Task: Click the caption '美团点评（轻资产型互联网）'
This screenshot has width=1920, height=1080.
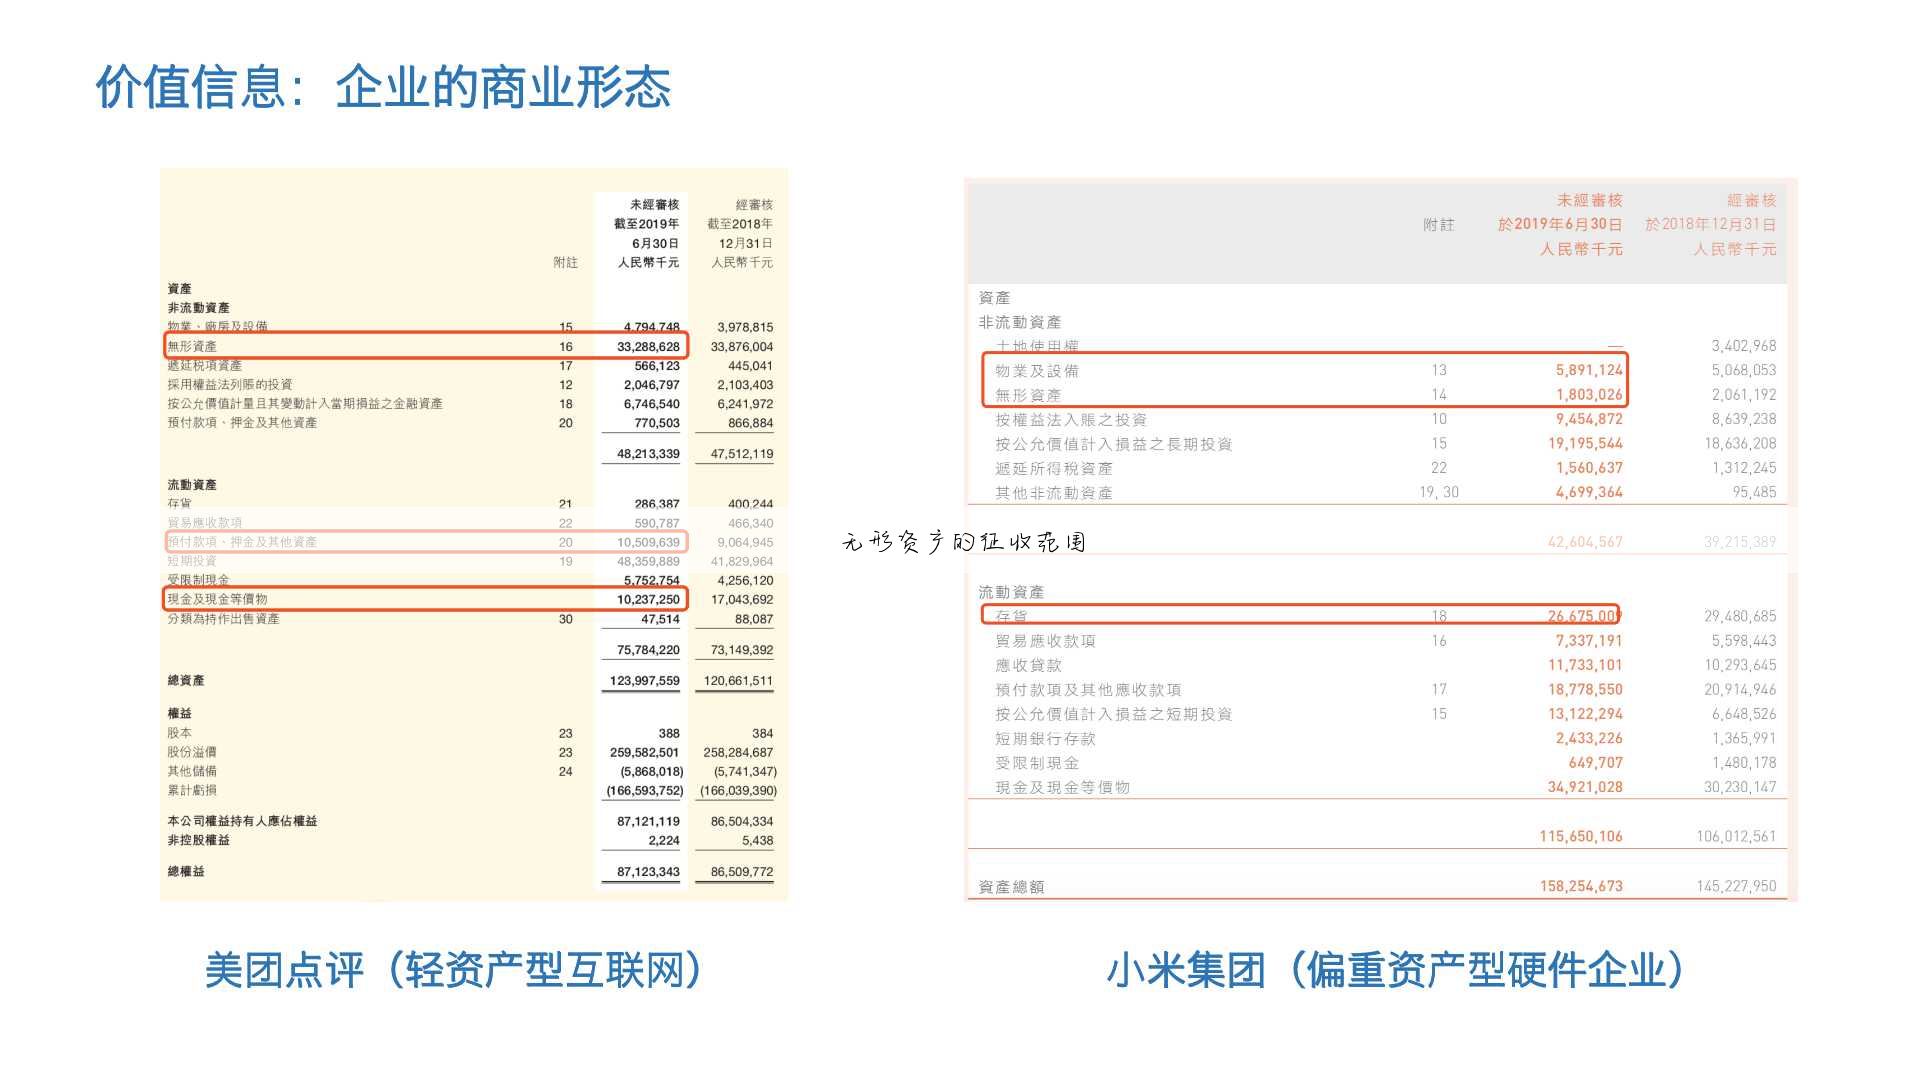Action: pos(453,970)
